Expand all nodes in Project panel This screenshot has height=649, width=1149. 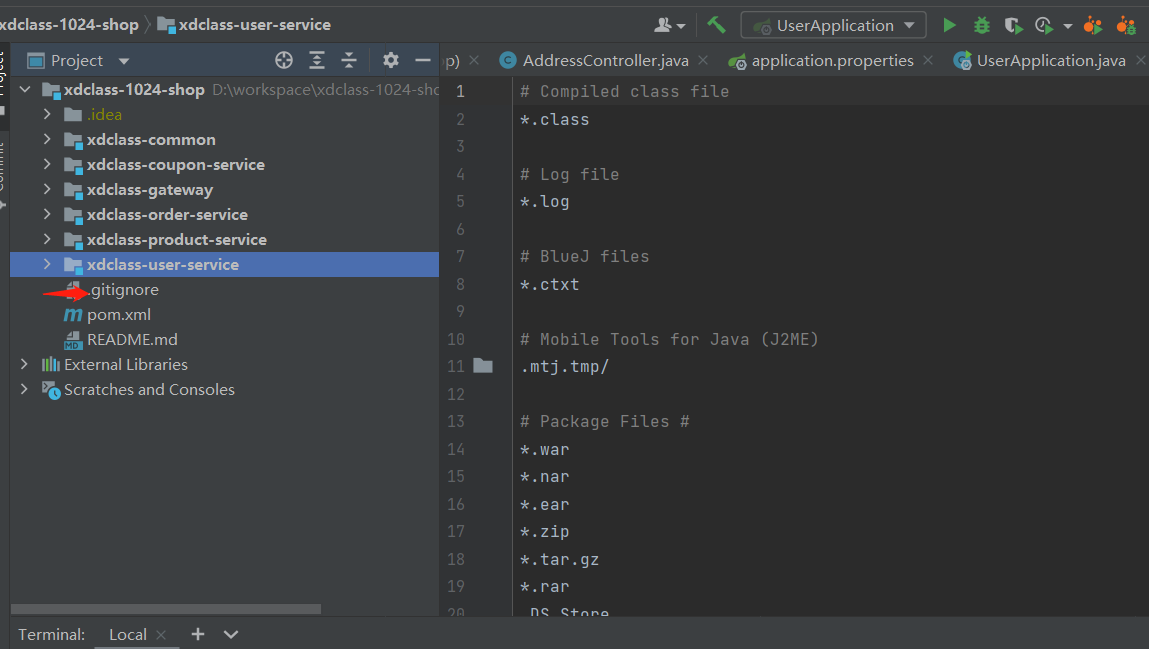pos(317,61)
